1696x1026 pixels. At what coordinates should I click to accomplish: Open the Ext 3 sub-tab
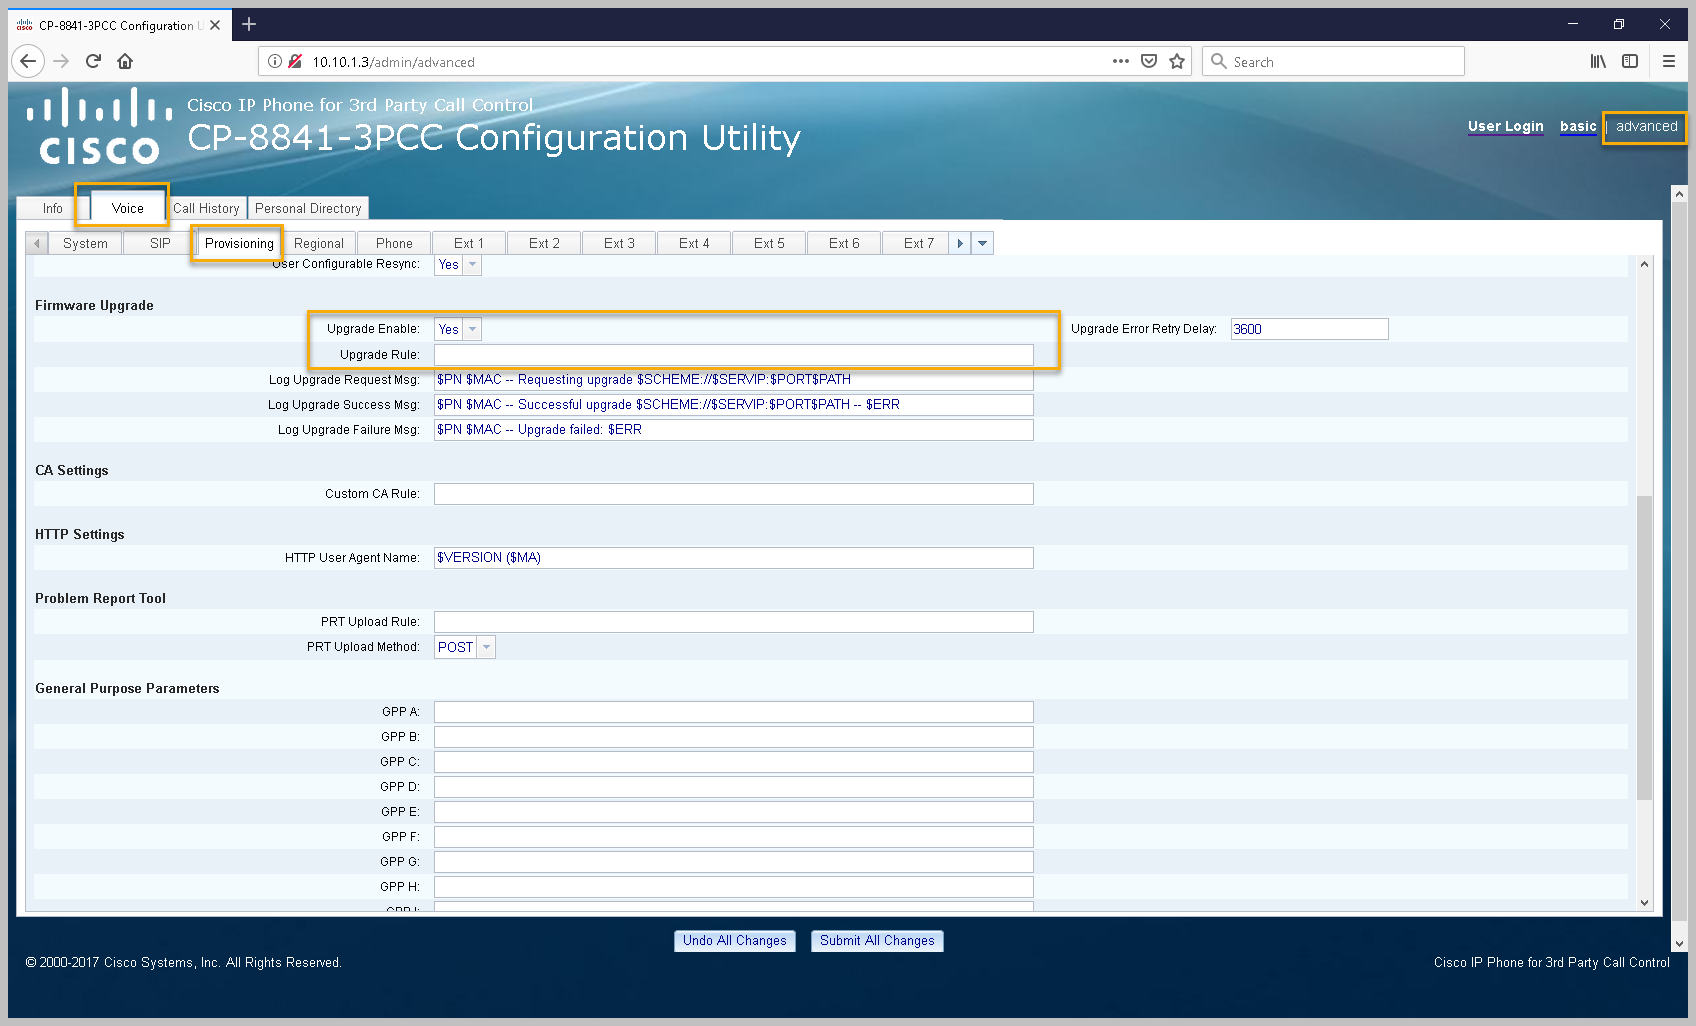619,243
